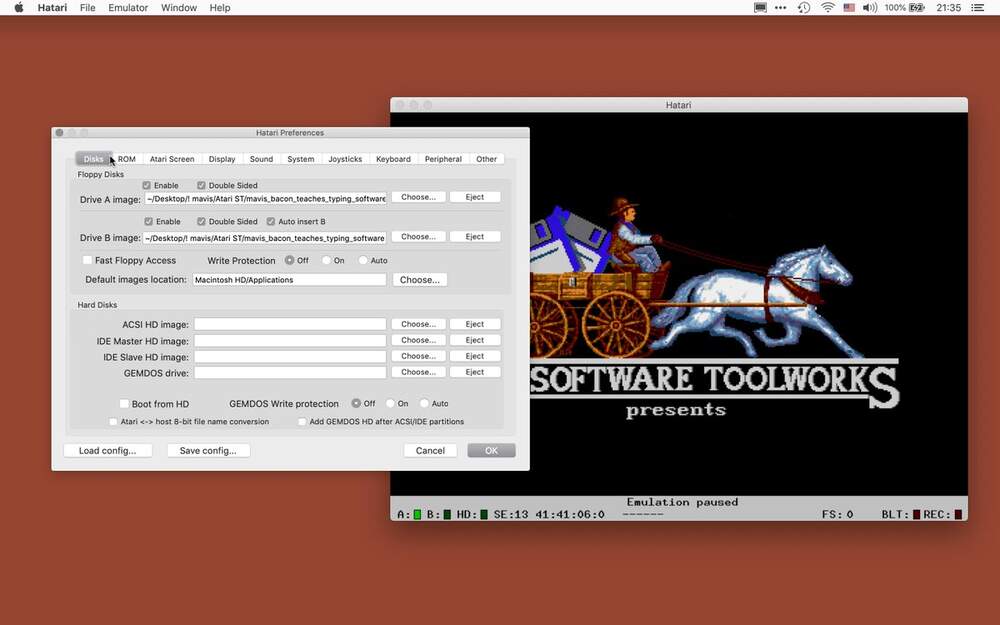This screenshot has height=625, width=1000.
Task: Click the BLT: indicator in Hatari status bar
Action: tap(916, 514)
